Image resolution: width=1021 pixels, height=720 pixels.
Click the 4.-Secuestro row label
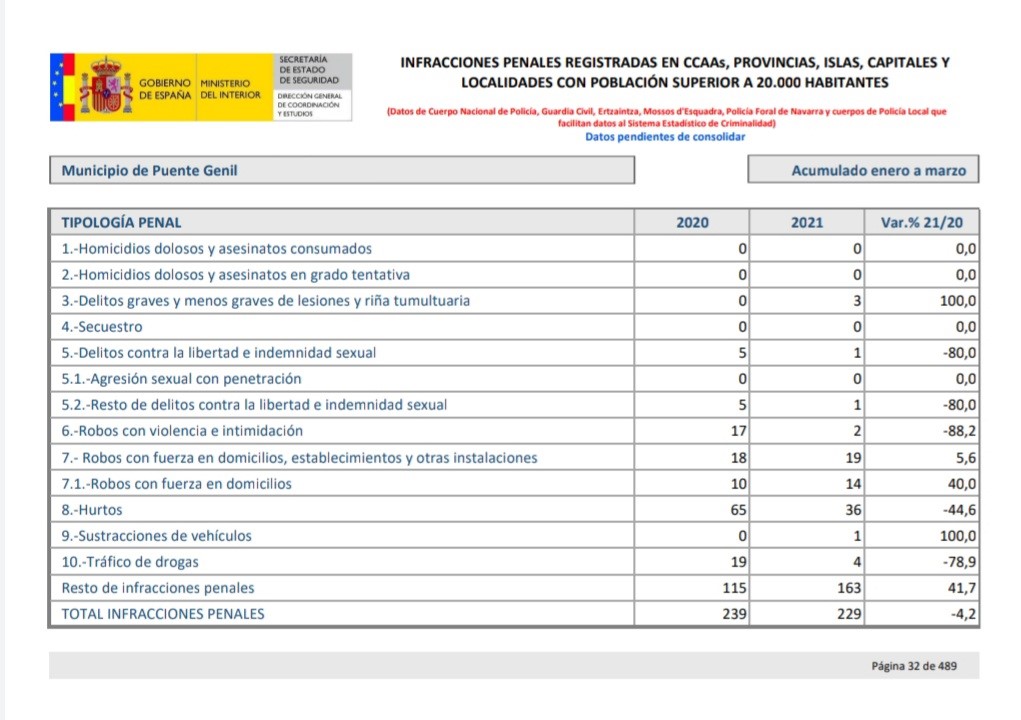[x=102, y=327]
